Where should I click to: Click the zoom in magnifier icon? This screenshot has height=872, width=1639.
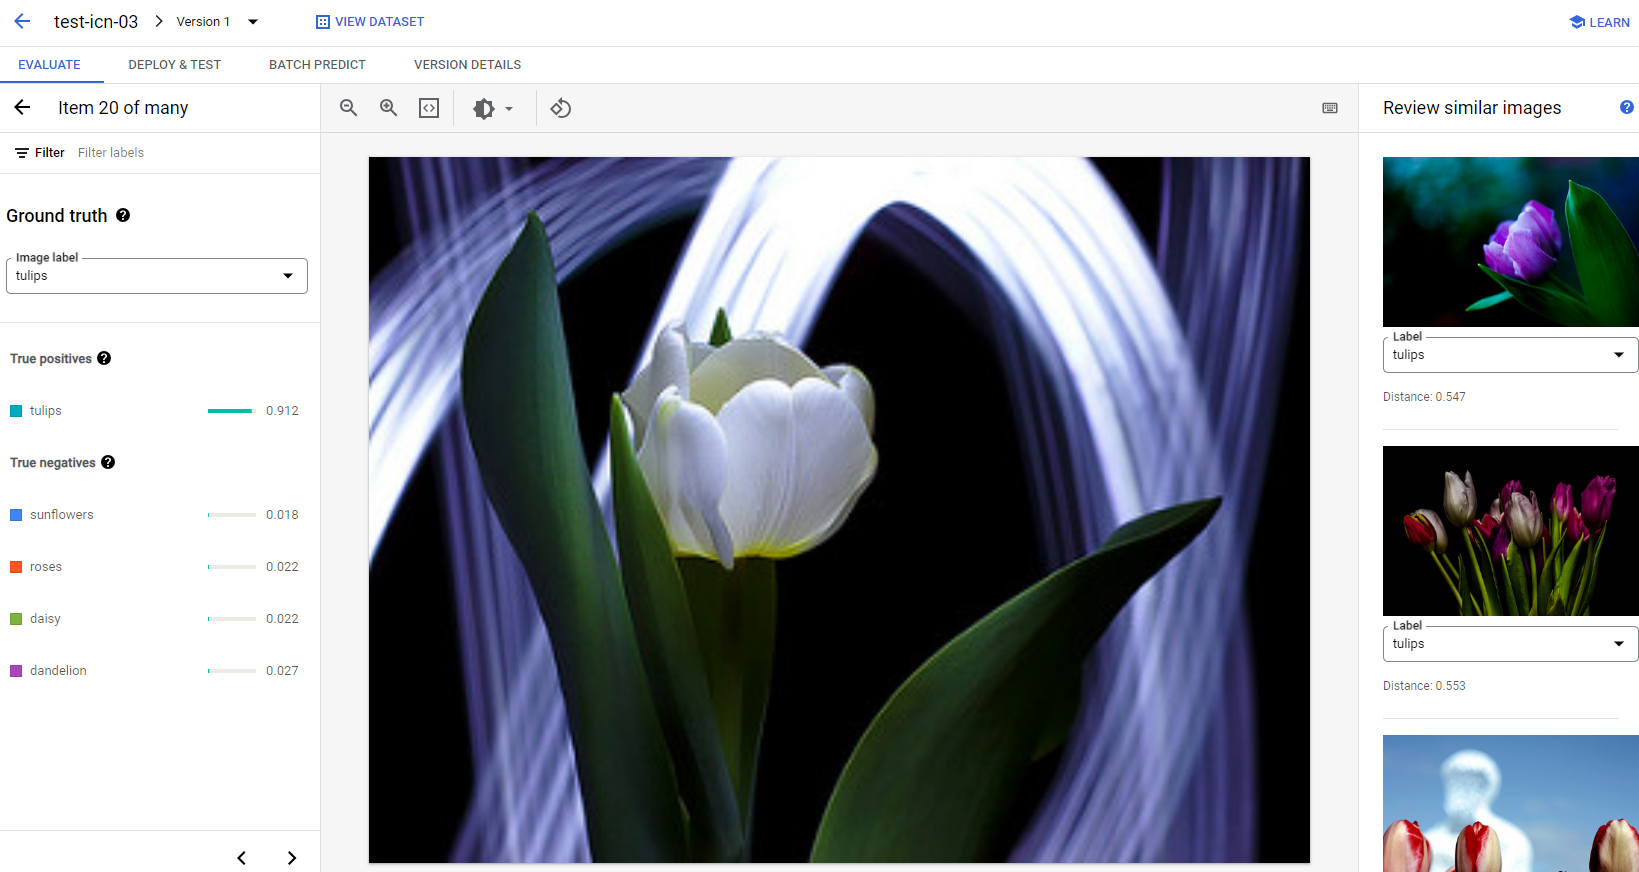[388, 108]
